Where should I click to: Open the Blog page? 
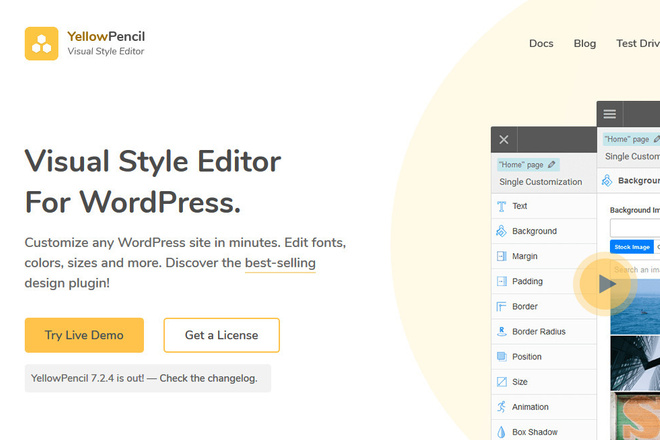pyautogui.click(x=585, y=43)
